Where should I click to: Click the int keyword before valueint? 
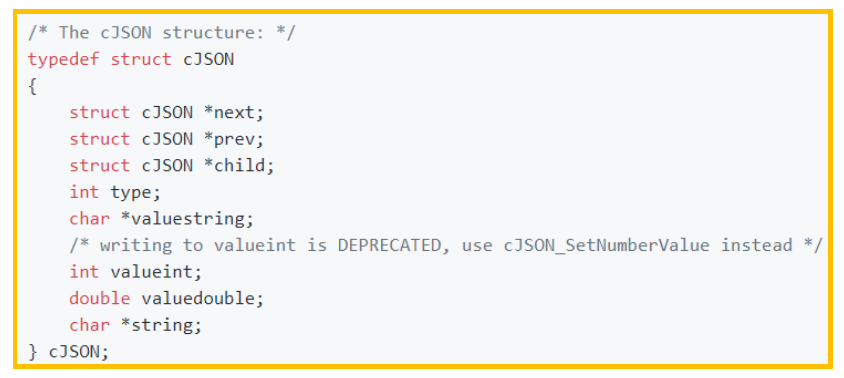point(84,272)
